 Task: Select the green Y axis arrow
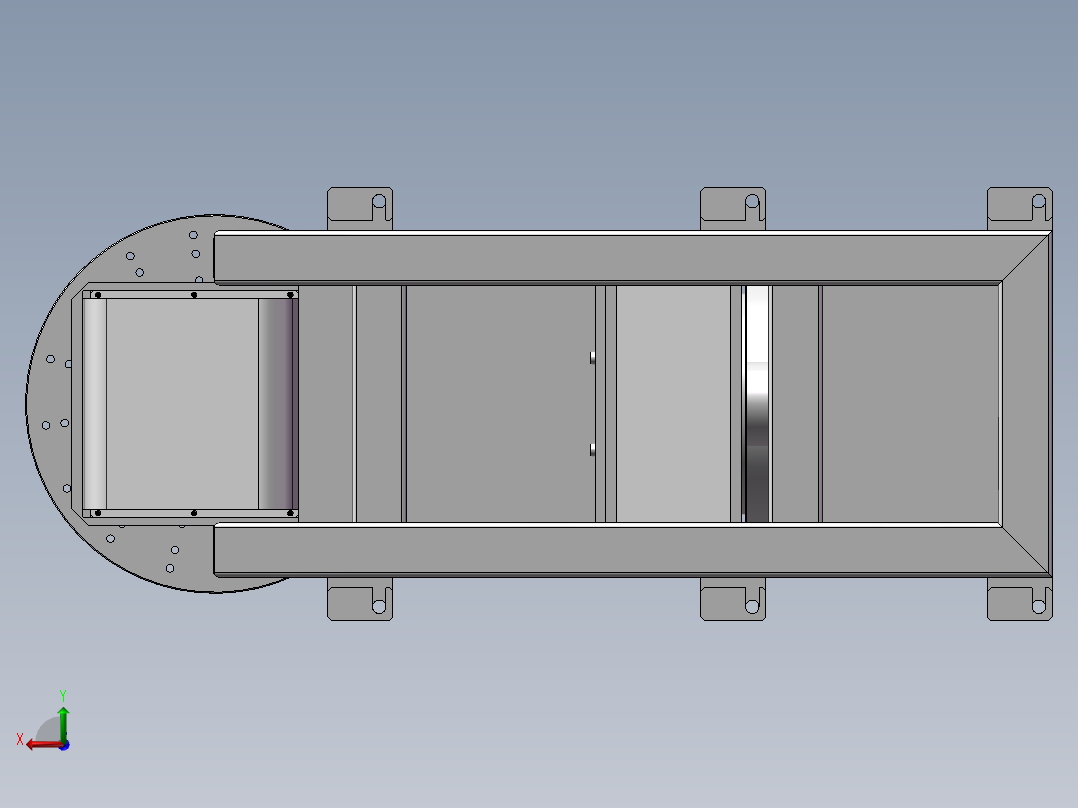tap(63, 722)
